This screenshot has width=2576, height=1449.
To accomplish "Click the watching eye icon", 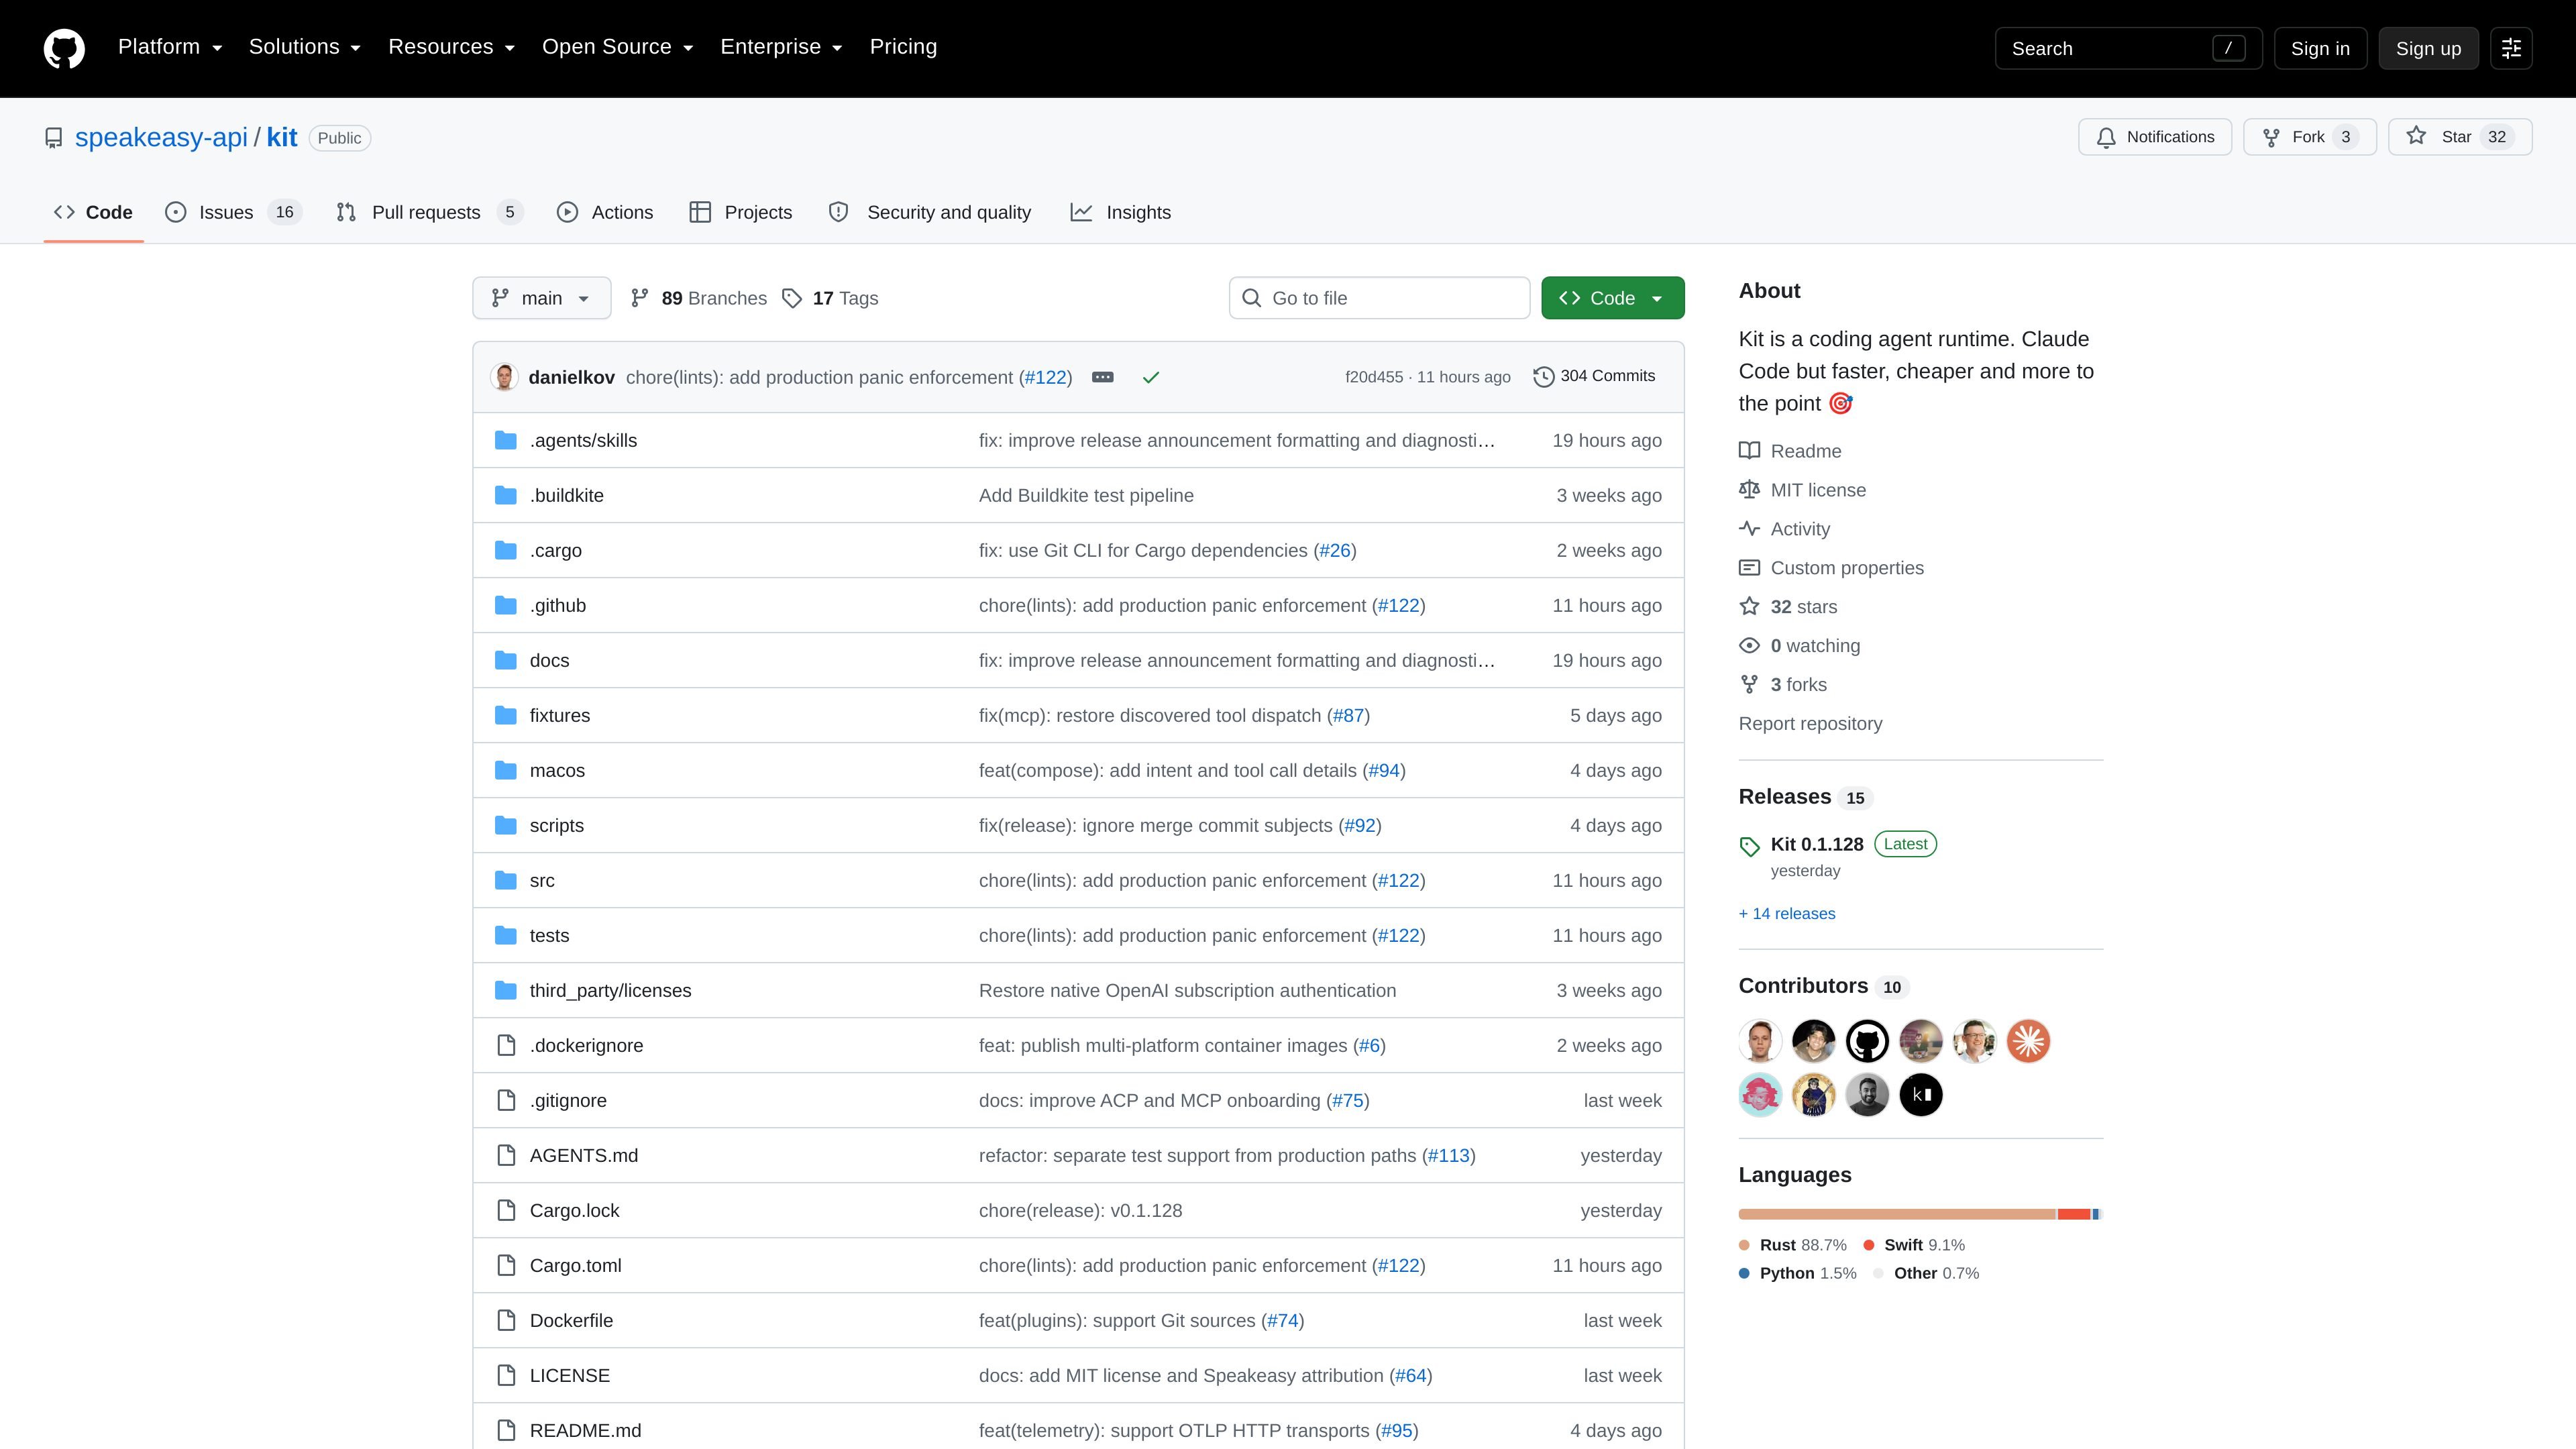I will (x=1749, y=646).
